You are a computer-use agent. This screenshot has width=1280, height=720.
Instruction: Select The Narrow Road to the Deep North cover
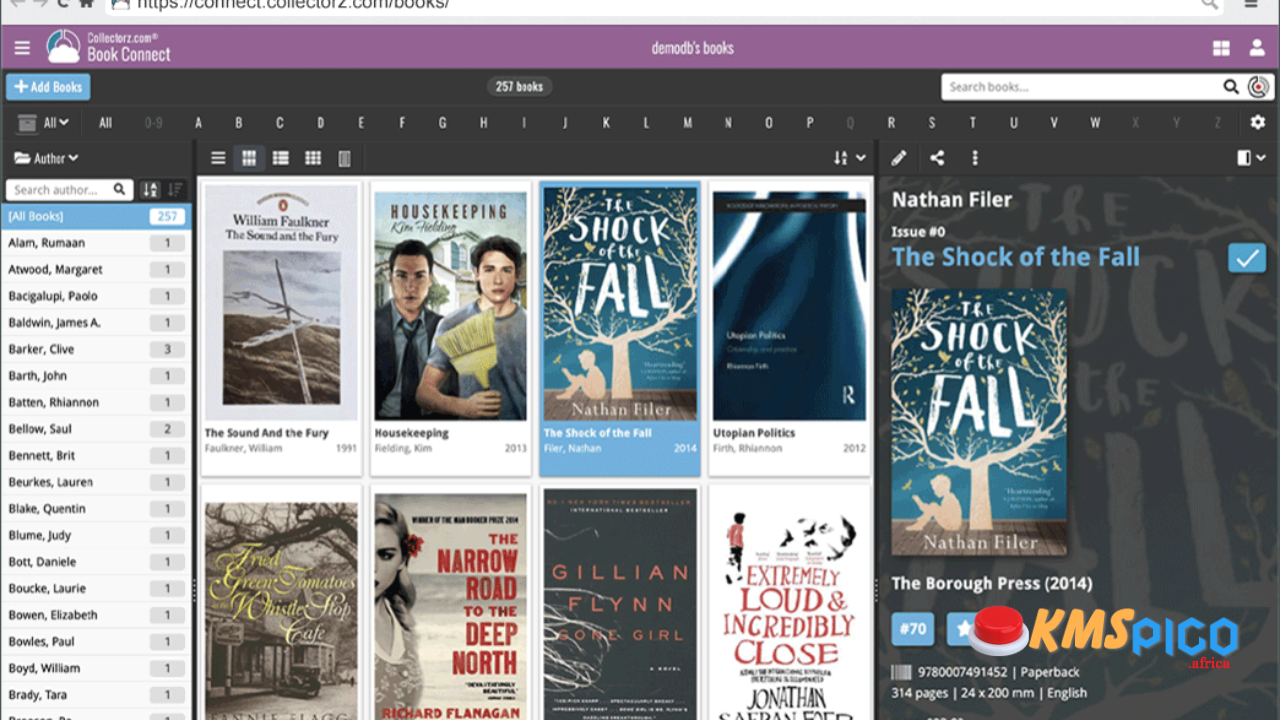[x=450, y=606]
